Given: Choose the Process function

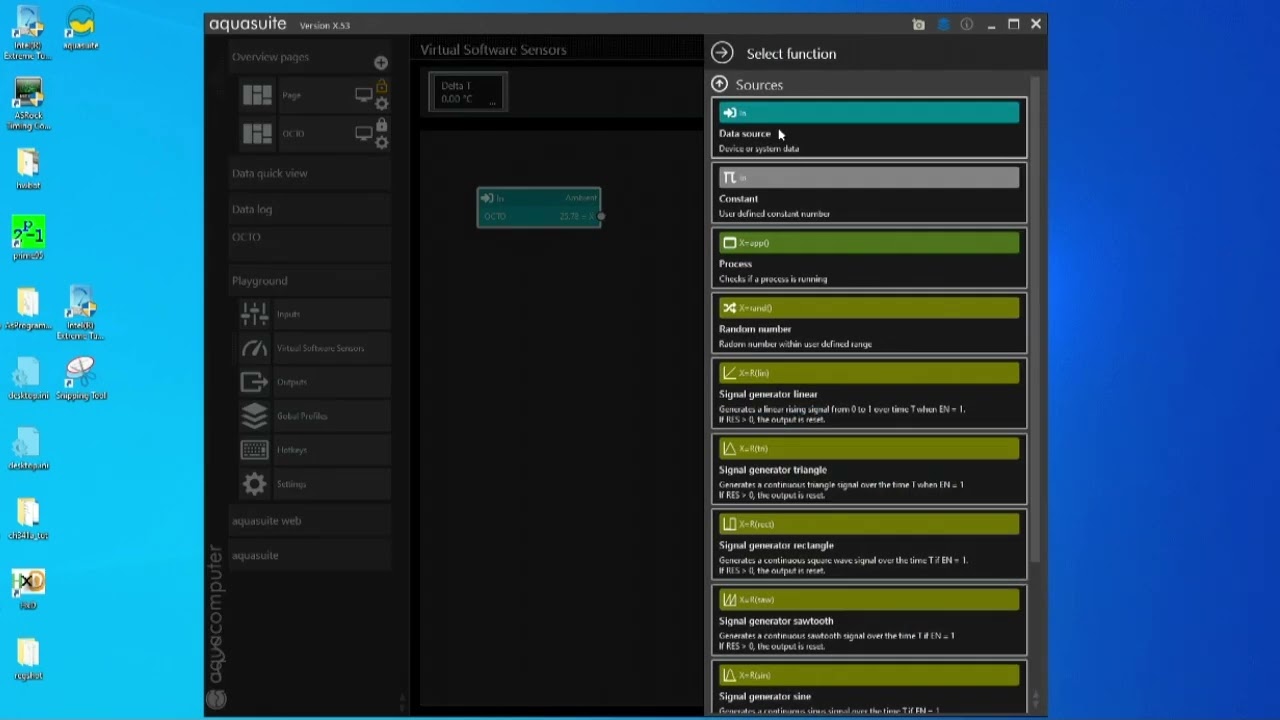Looking at the screenshot, I should [x=869, y=258].
